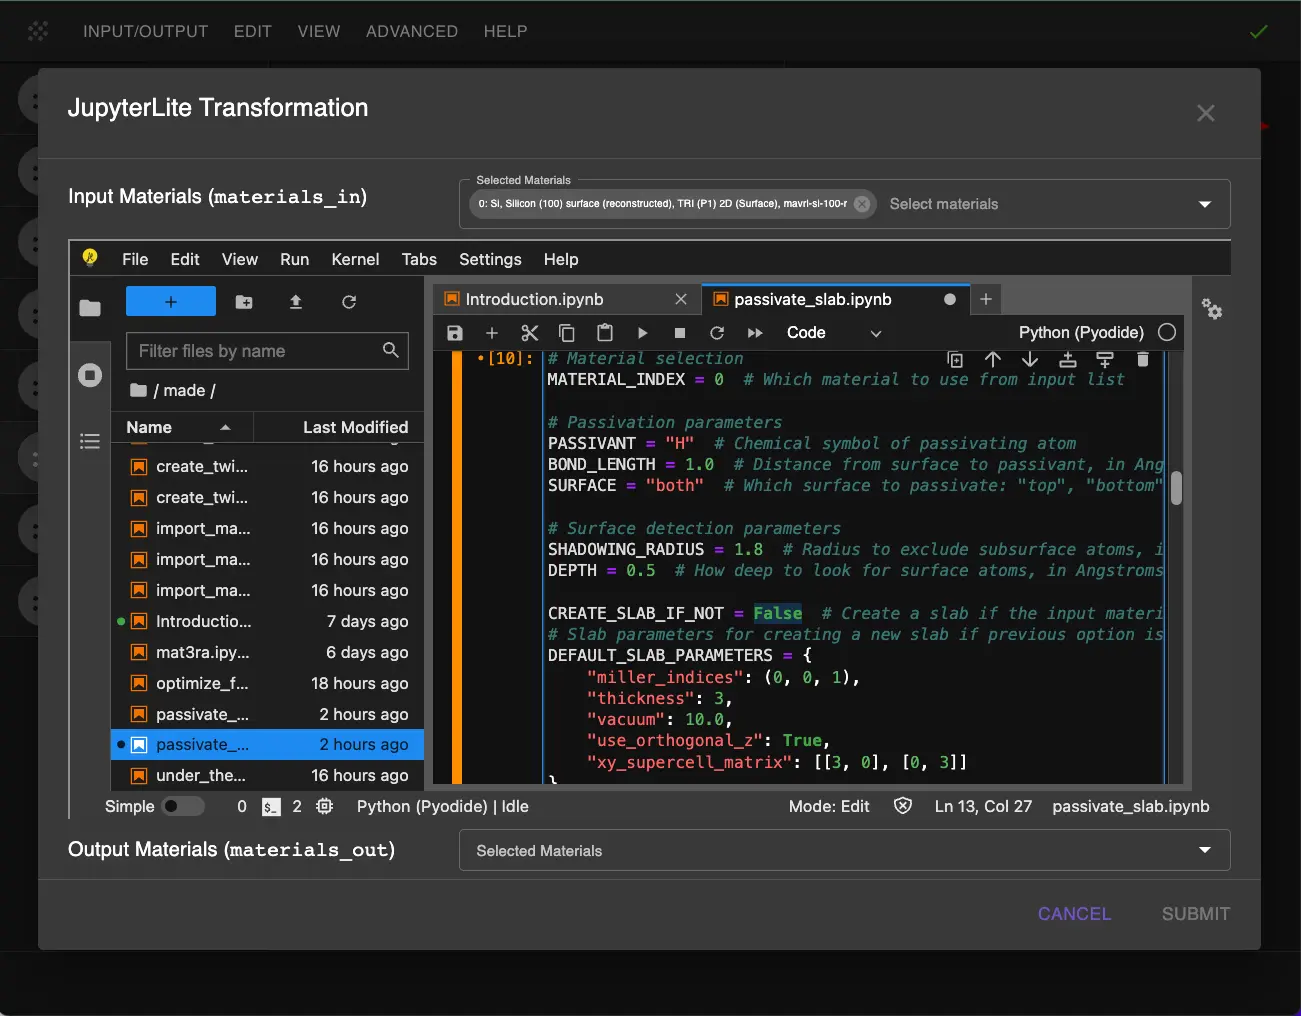The image size is (1301, 1016).
Task: Create a new folder in file browser
Action: click(244, 302)
